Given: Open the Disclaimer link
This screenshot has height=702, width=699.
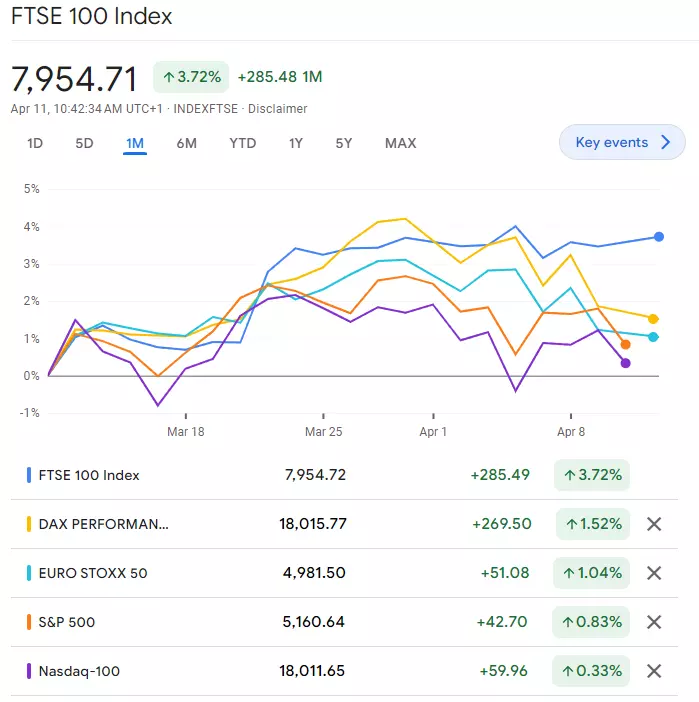Looking at the screenshot, I should [x=278, y=109].
